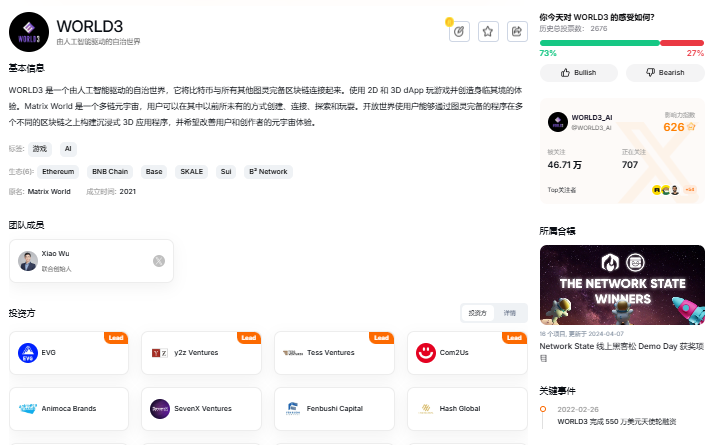
Task: Open the B² Network ecosystem tag
Action: [x=268, y=172]
